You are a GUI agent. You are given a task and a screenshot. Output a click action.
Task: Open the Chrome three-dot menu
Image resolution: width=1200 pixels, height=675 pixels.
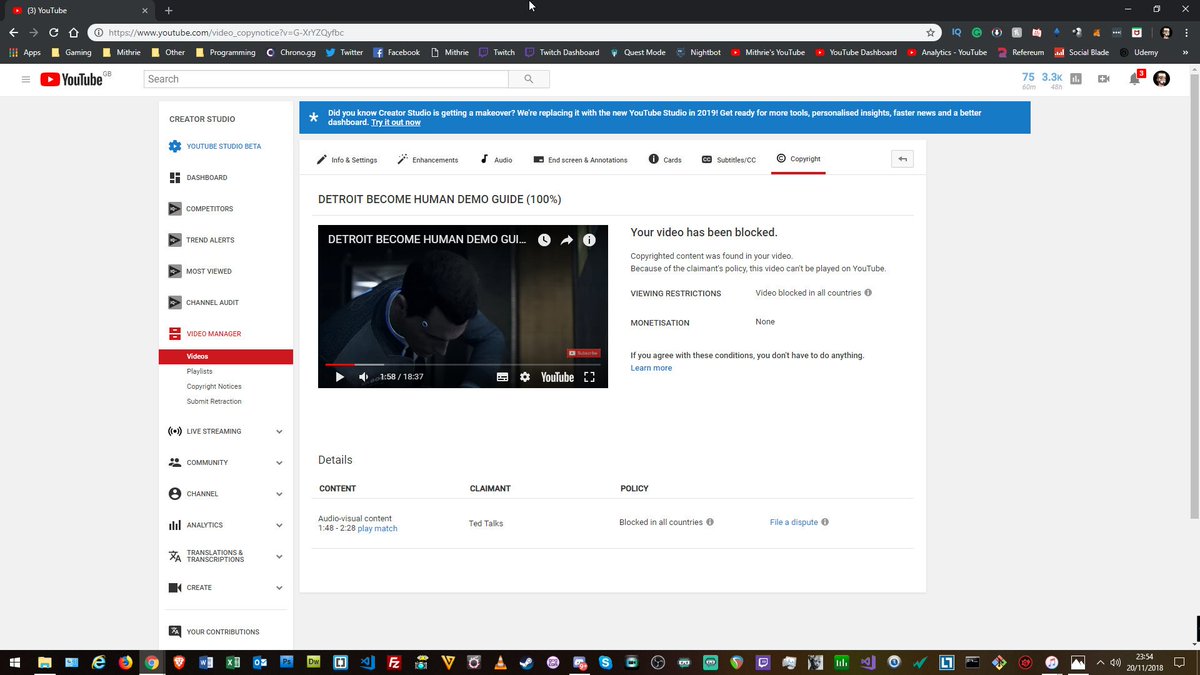tap(1189, 32)
